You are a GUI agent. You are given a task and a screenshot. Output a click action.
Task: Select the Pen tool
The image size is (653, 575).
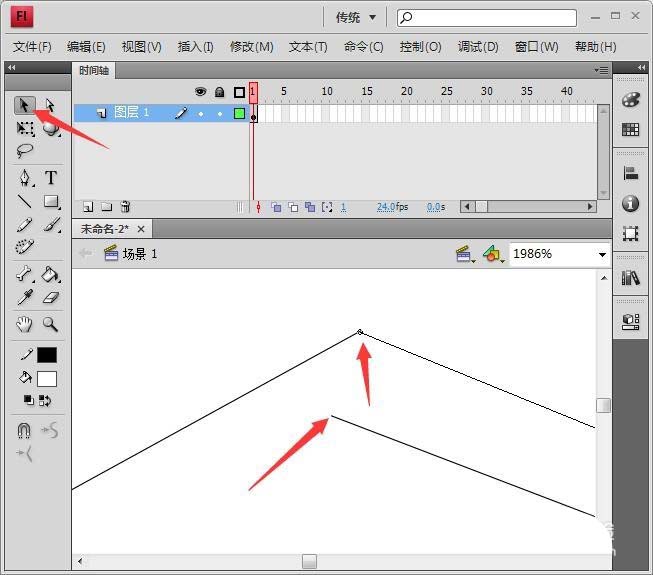pyautogui.click(x=25, y=178)
